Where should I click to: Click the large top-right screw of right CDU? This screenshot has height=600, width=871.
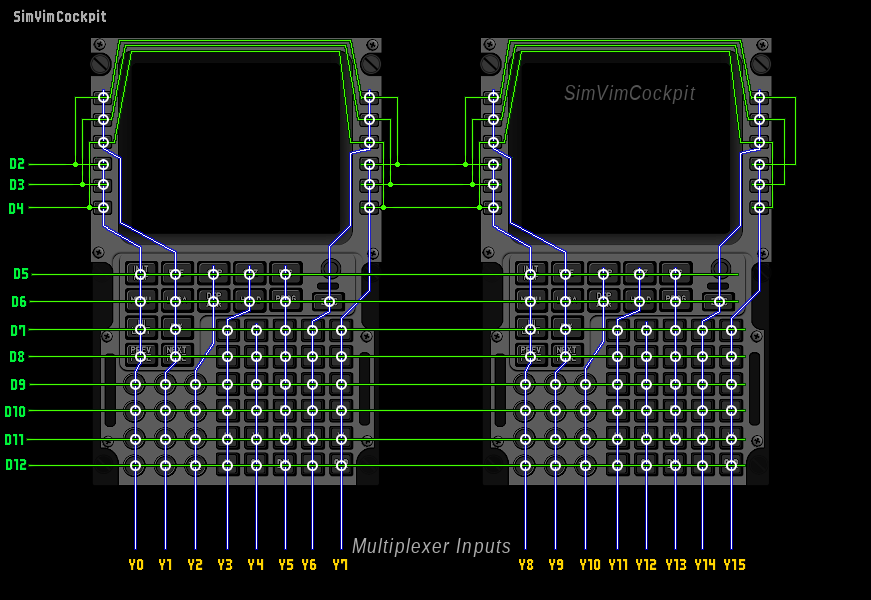(x=761, y=64)
